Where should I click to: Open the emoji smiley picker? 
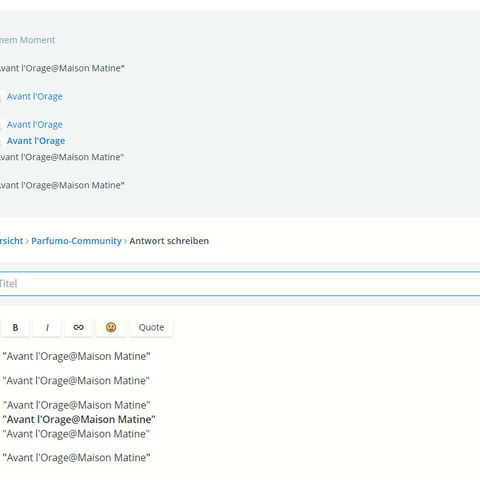coord(111,327)
